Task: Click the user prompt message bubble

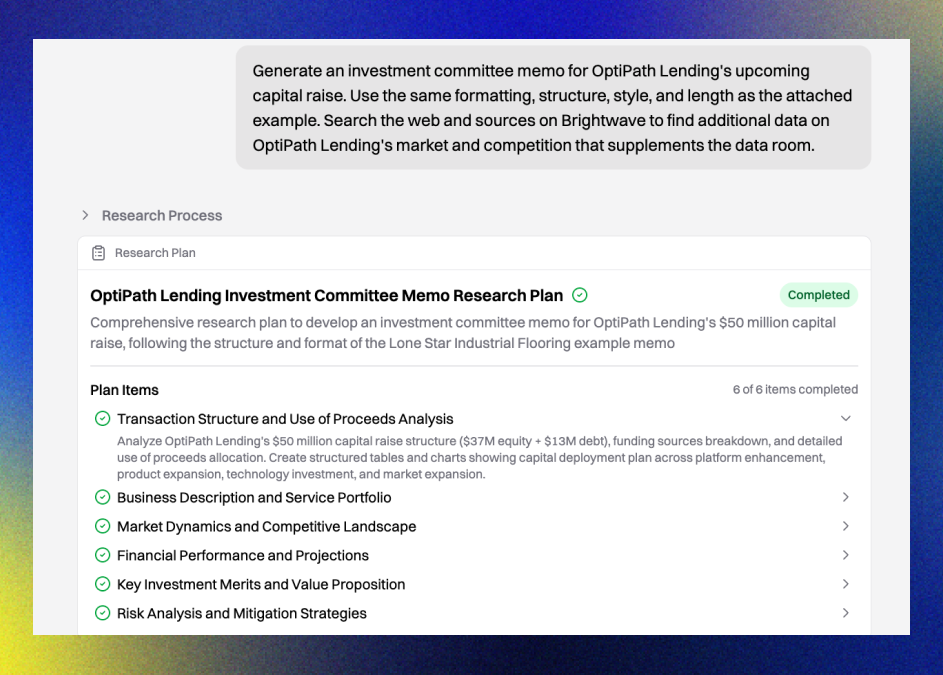Action: click(x=553, y=108)
